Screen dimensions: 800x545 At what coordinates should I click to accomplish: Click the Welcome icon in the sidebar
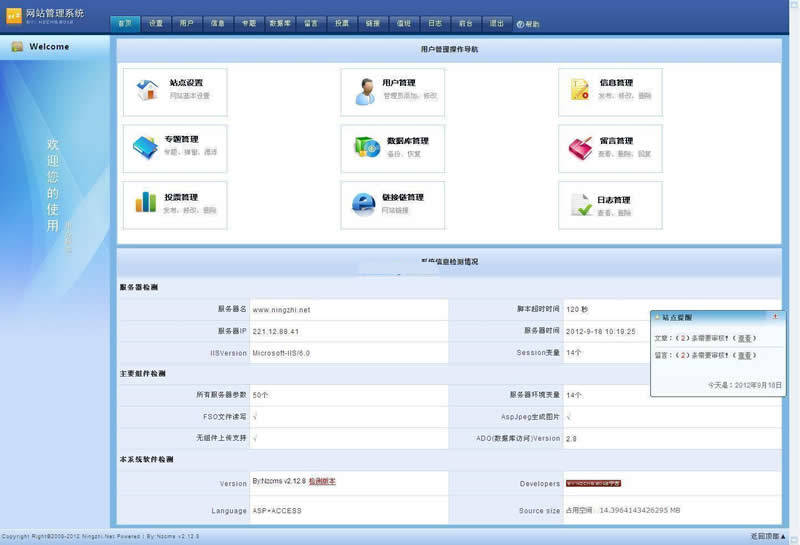pos(17,46)
